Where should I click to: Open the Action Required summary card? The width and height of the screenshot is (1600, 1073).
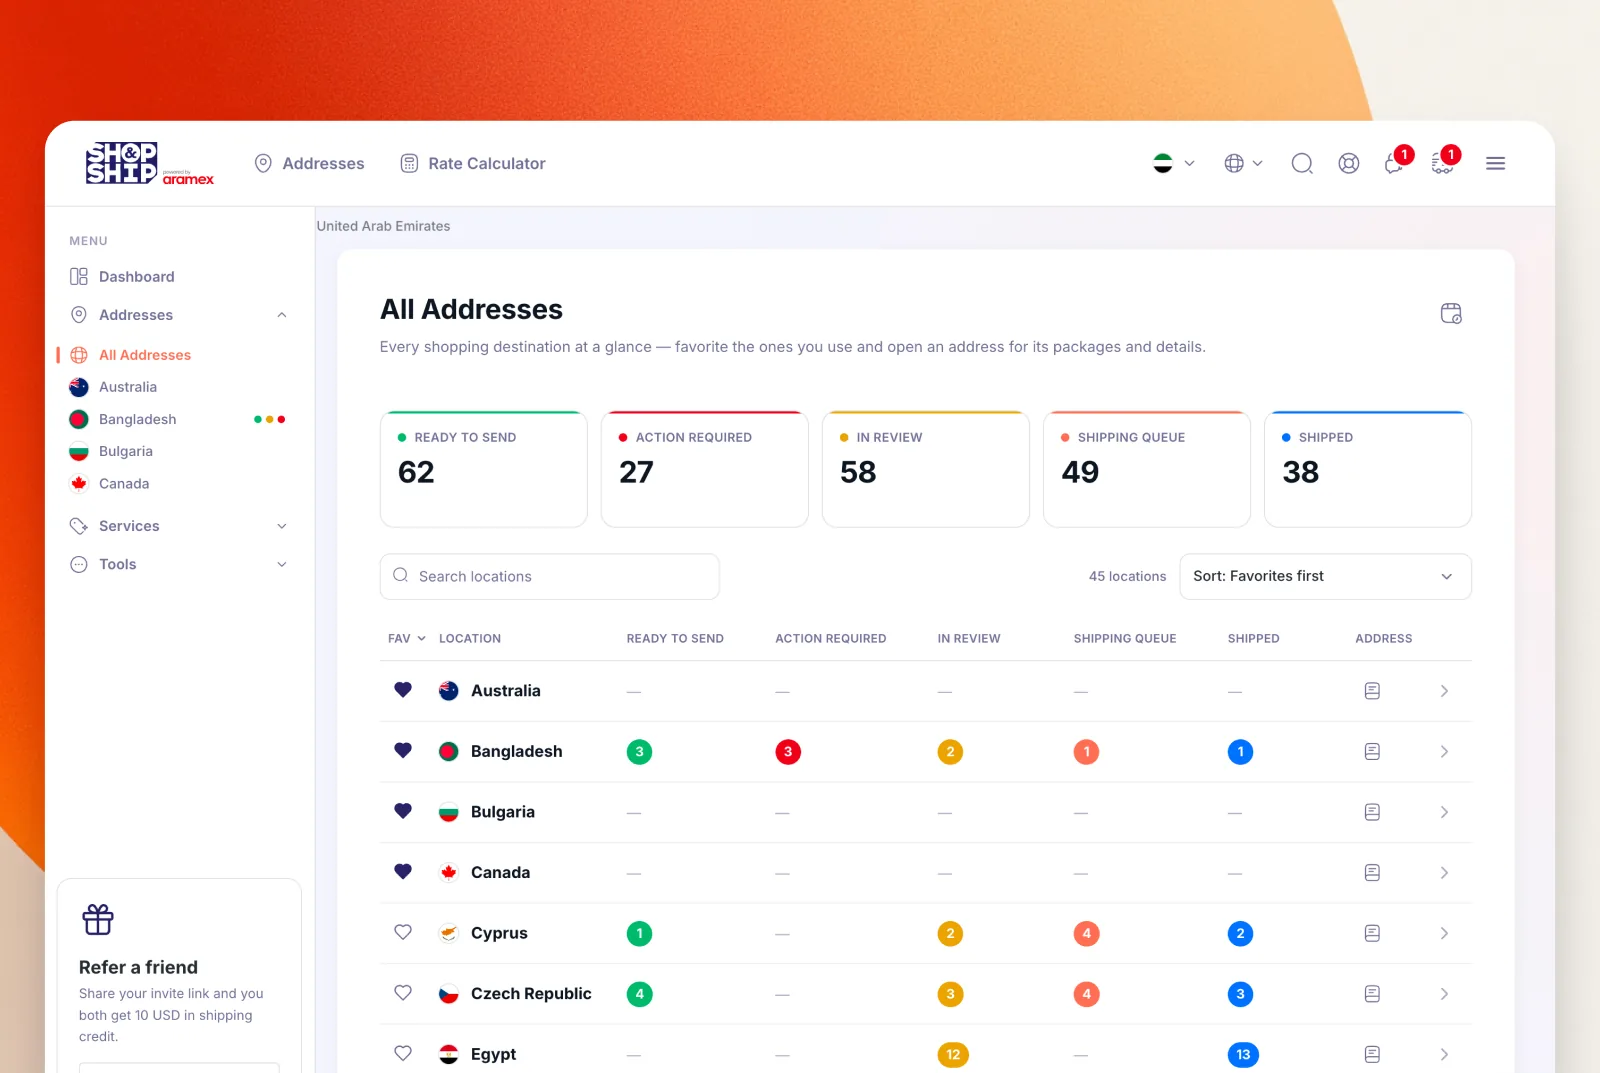click(x=704, y=469)
